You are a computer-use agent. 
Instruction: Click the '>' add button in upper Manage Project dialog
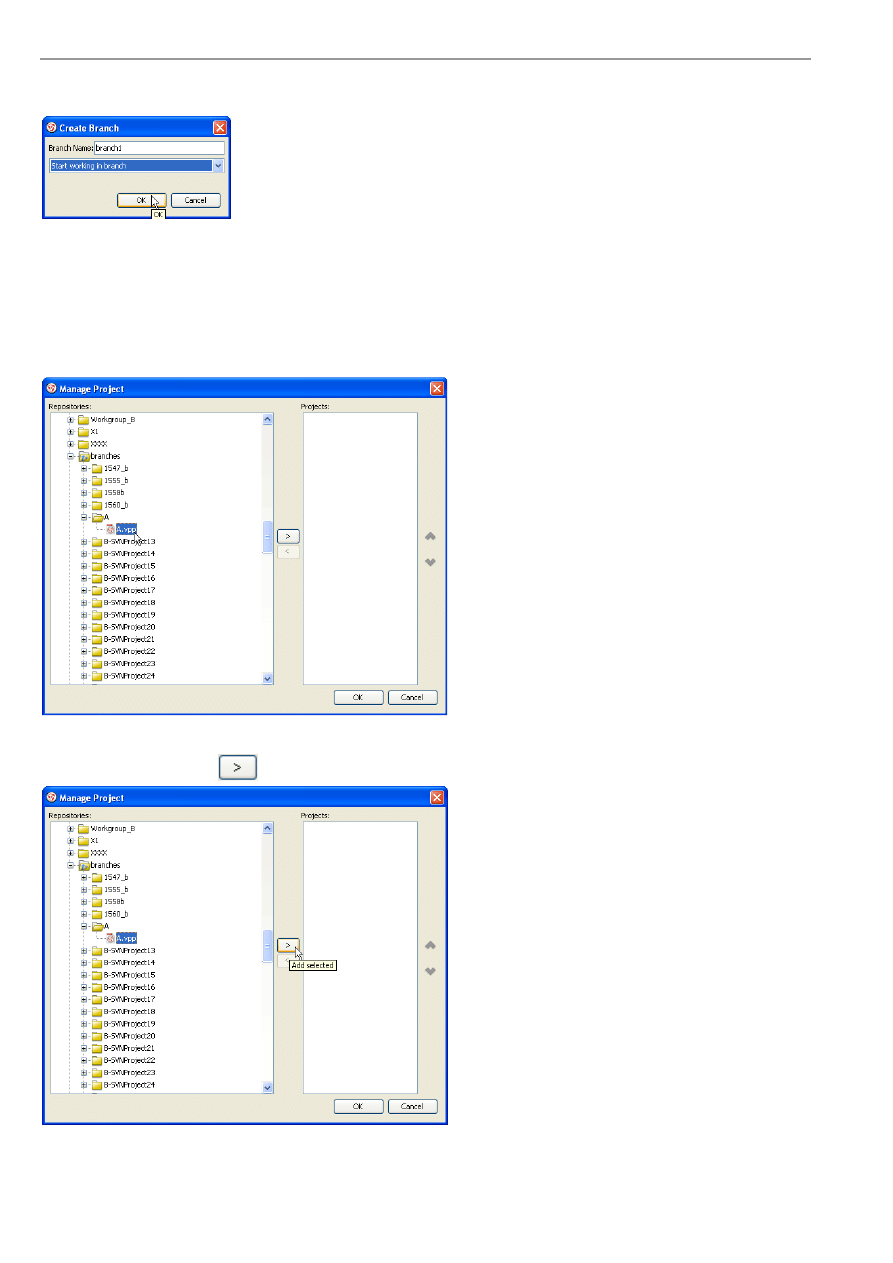pyautogui.click(x=288, y=536)
